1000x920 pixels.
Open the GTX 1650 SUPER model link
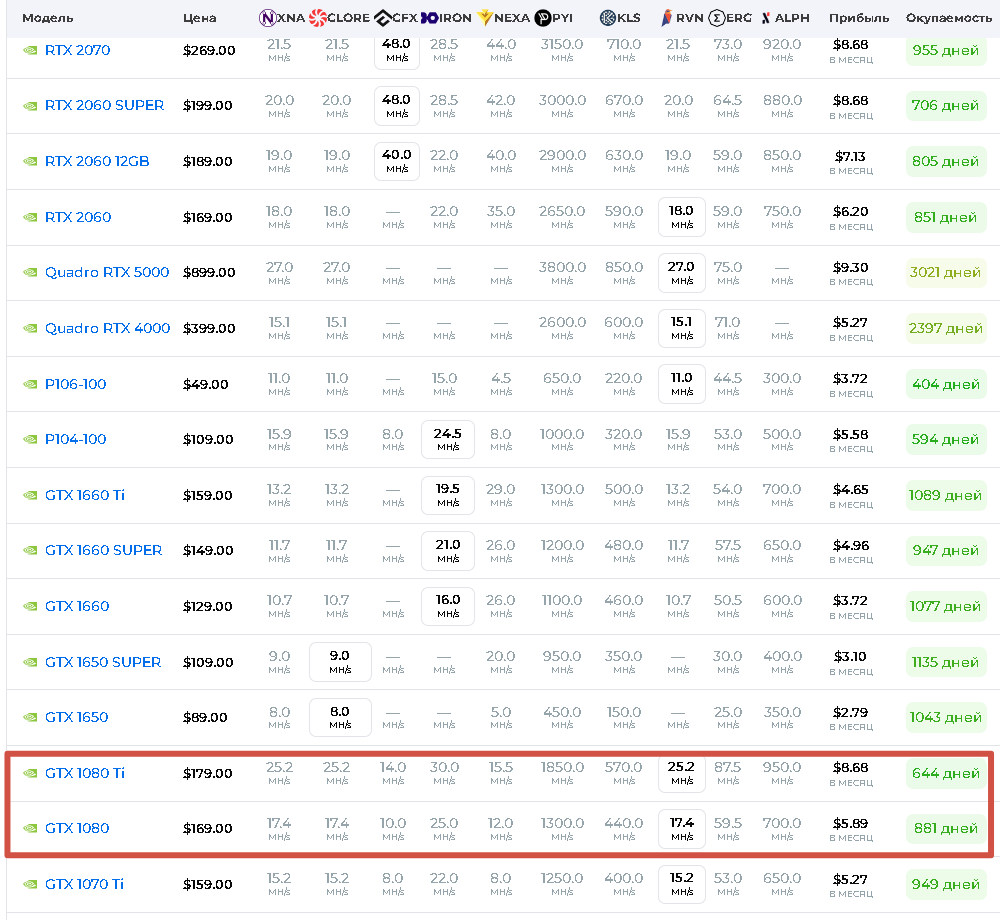[103, 662]
